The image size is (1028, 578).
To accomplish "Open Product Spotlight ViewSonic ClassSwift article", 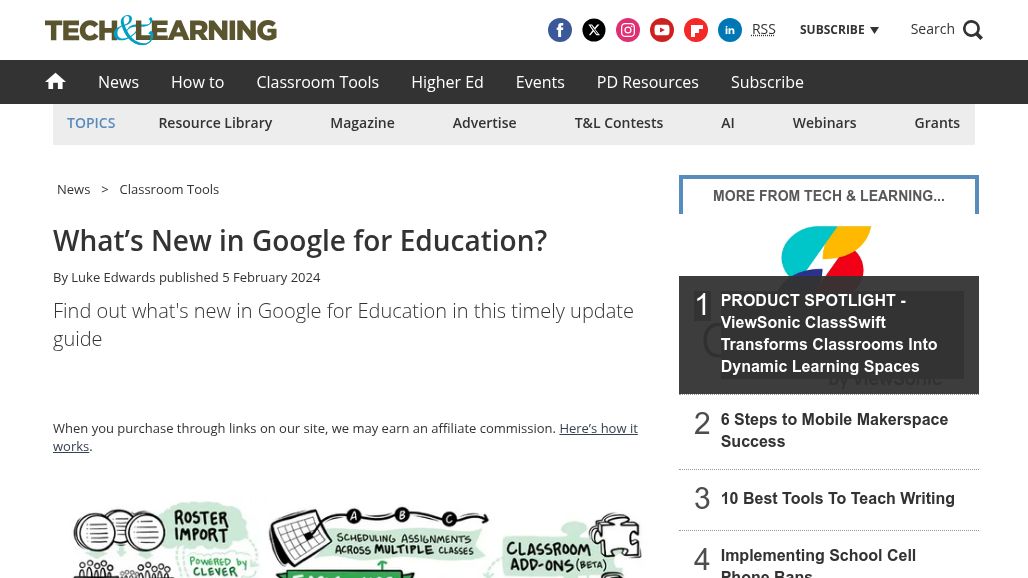I will 829,333.
